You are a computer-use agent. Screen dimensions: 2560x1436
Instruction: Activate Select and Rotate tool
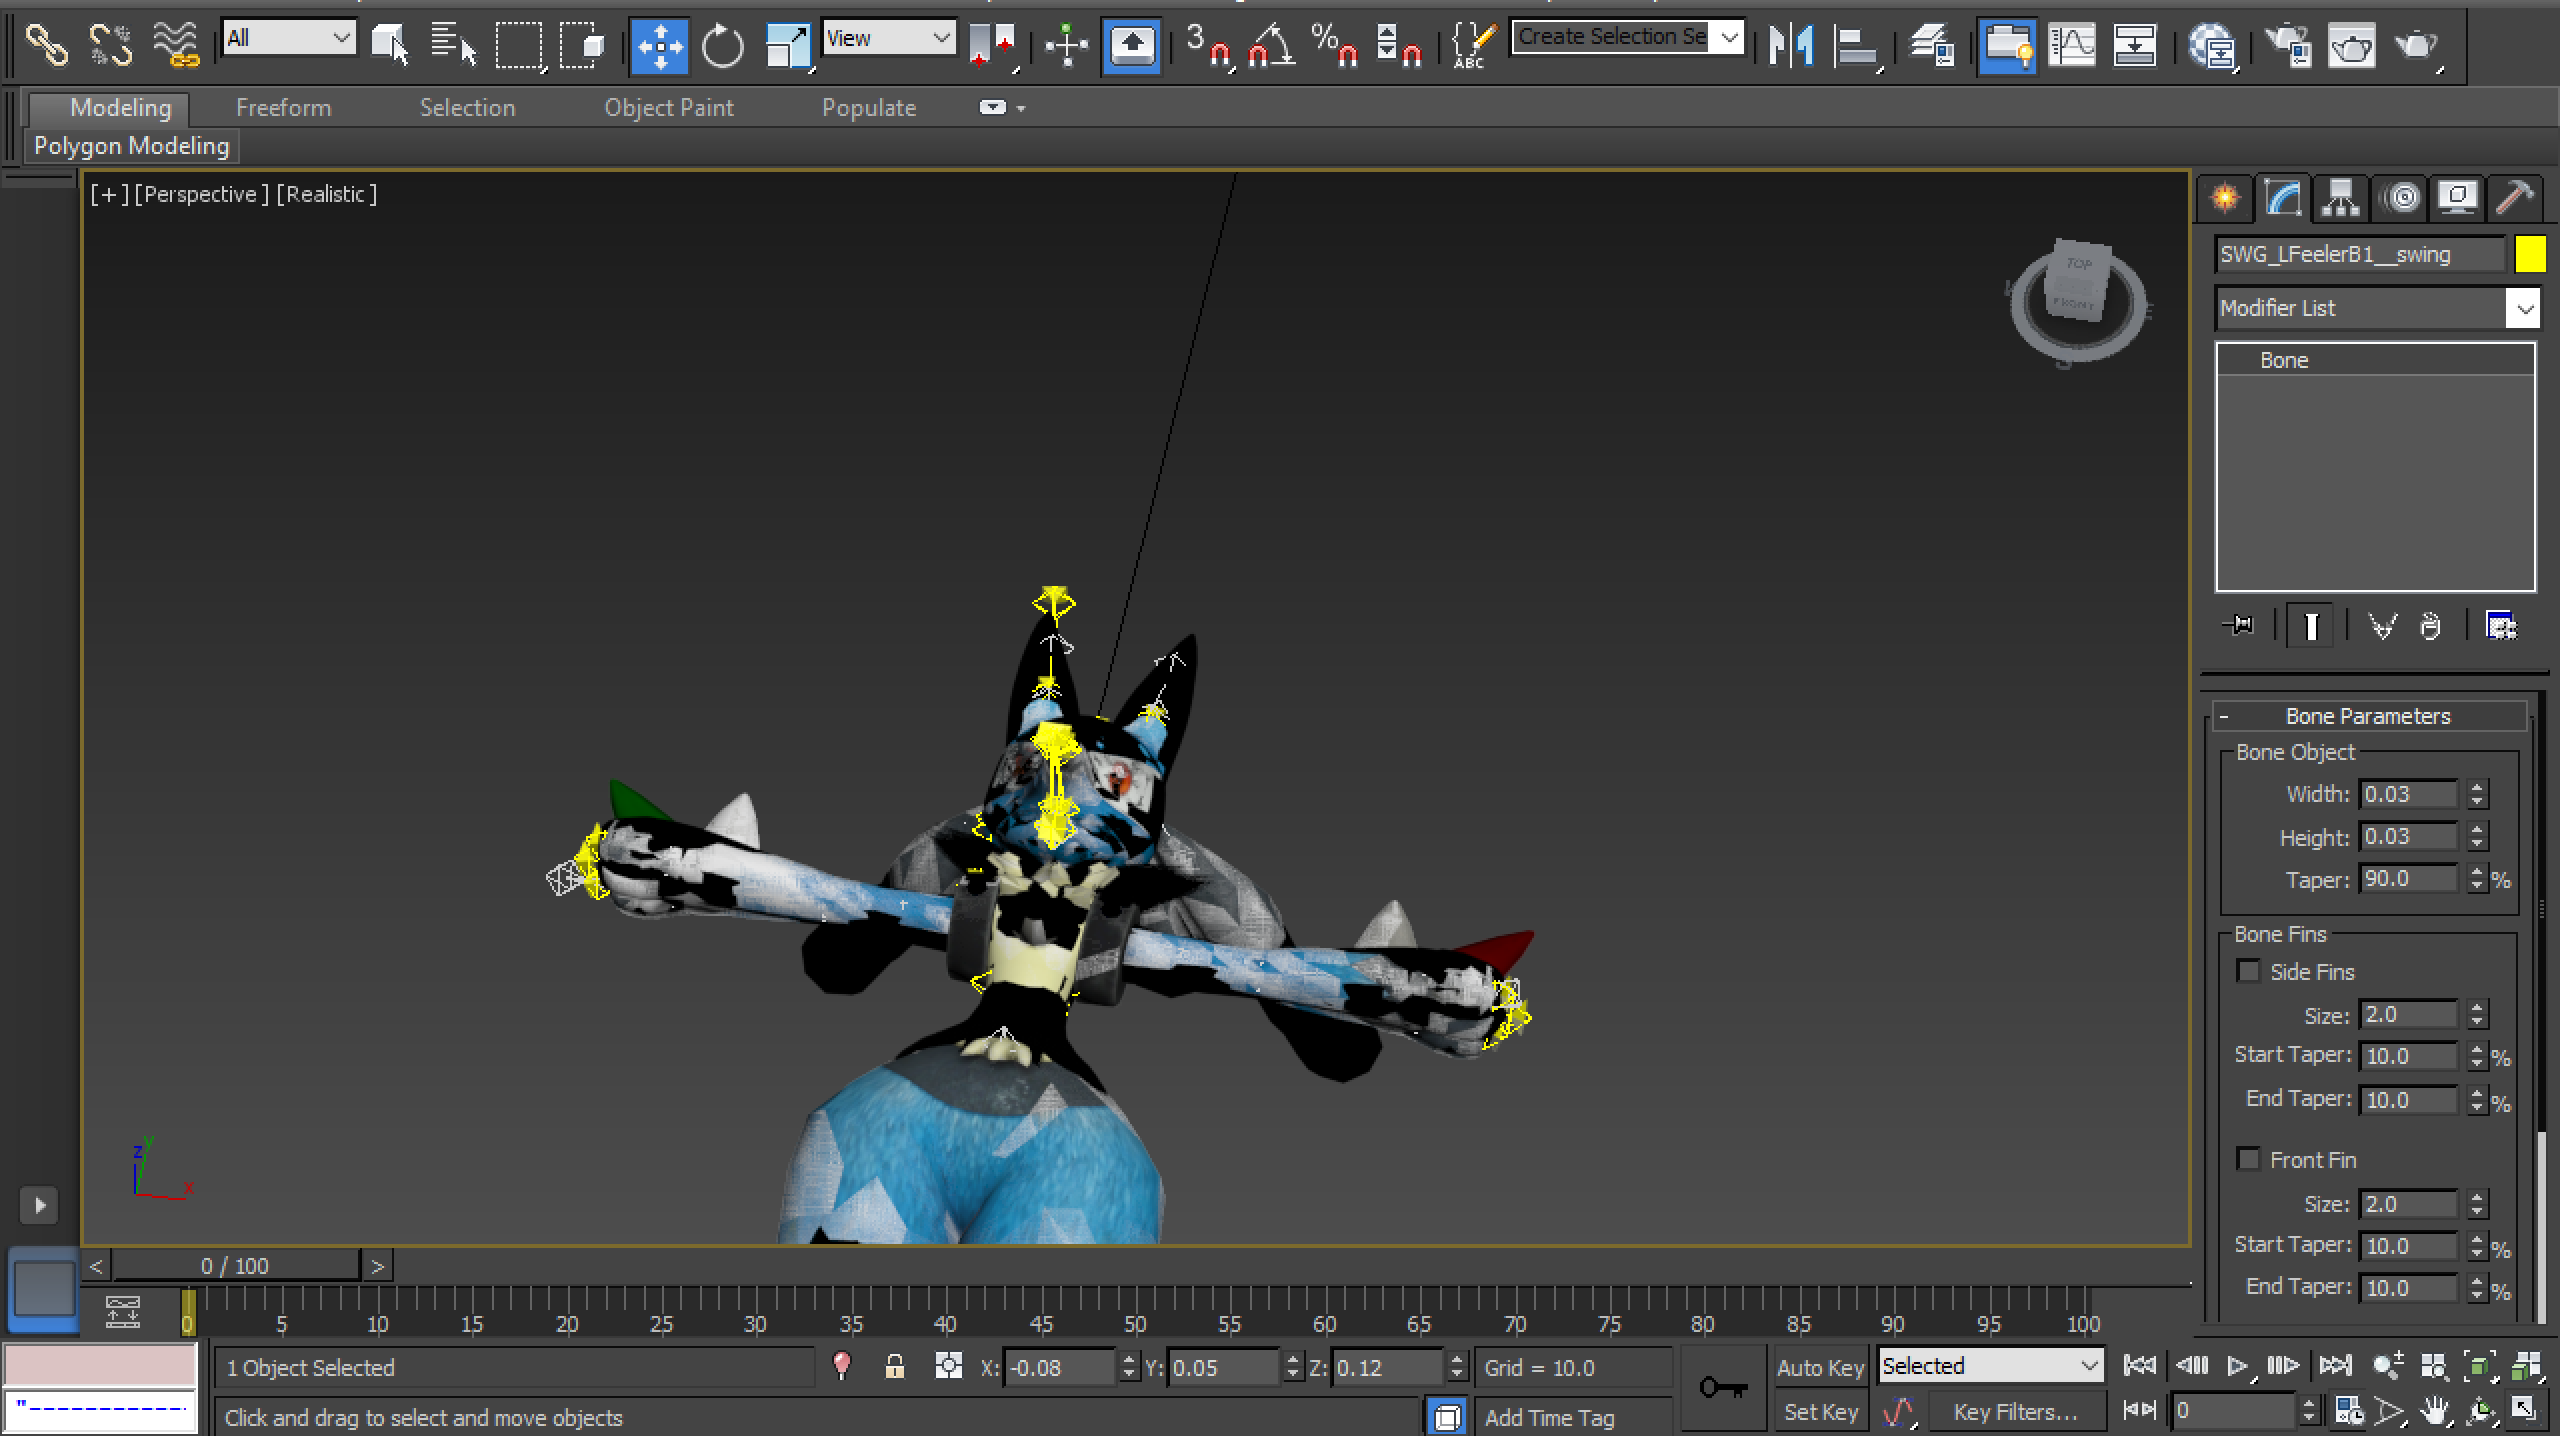coord(723,45)
